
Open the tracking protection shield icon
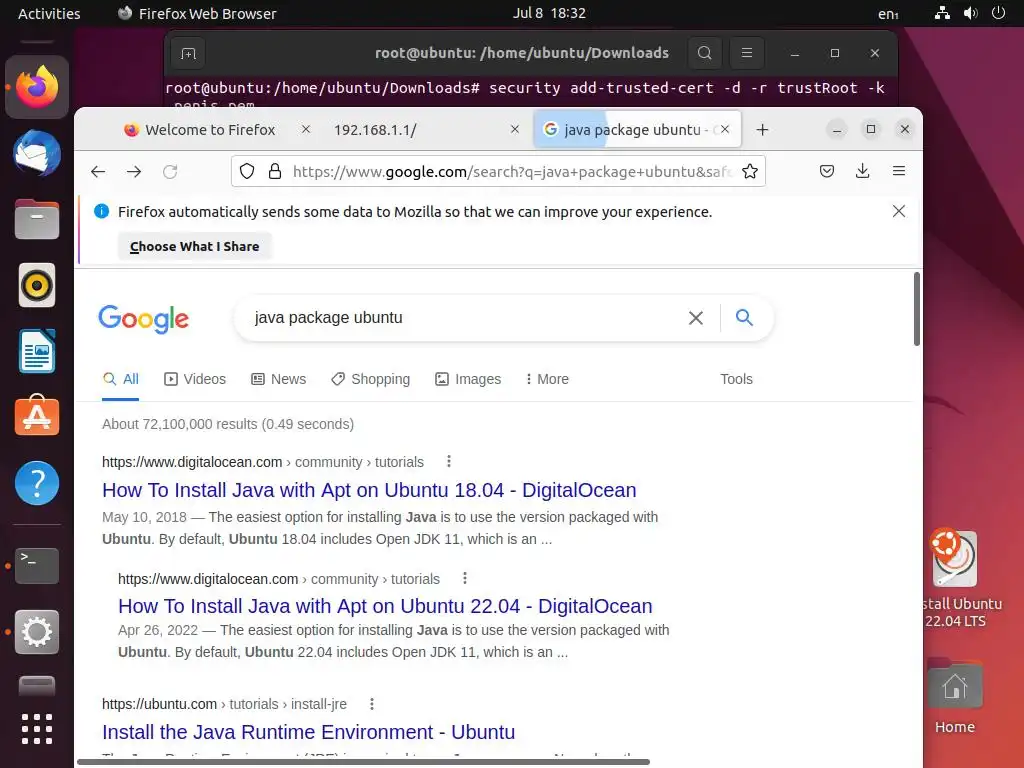[x=247, y=171]
